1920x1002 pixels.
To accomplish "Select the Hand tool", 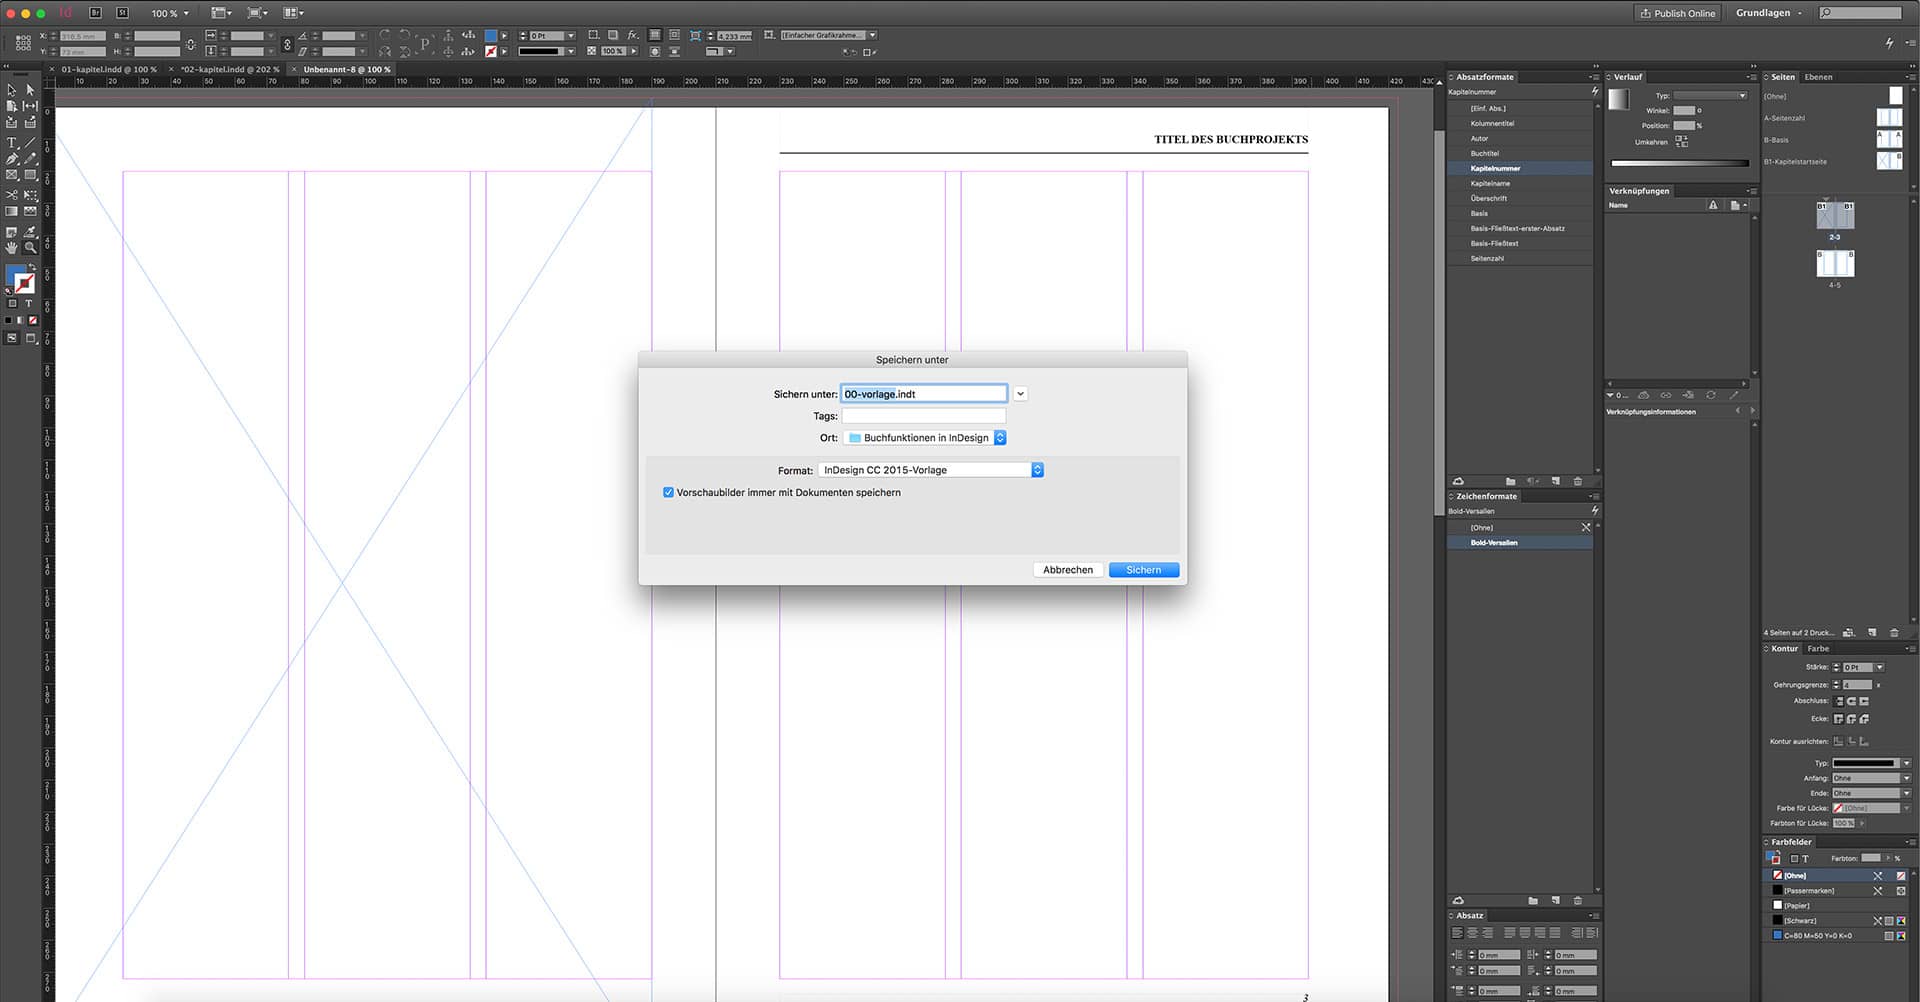I will pyautogui.click(x=11, y=248).
